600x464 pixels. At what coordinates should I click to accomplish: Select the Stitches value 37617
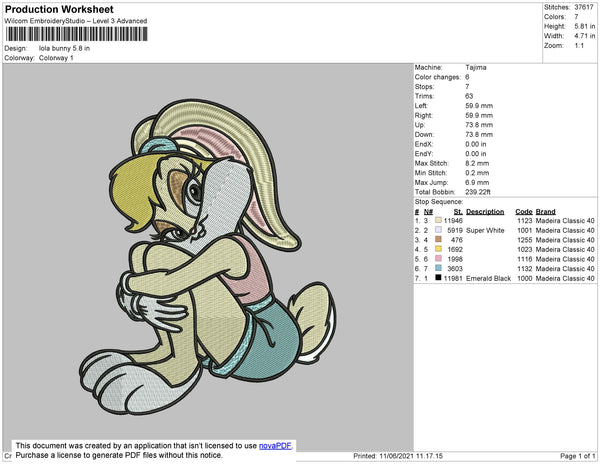click(584, 7)
